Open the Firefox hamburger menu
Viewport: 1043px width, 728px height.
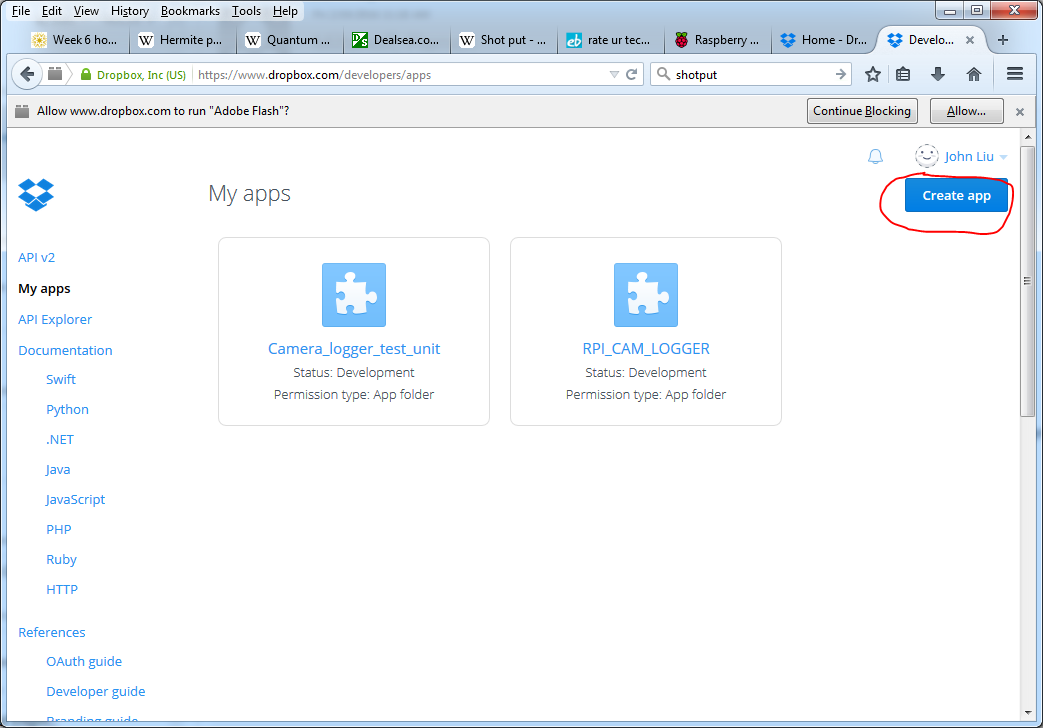1015,74
